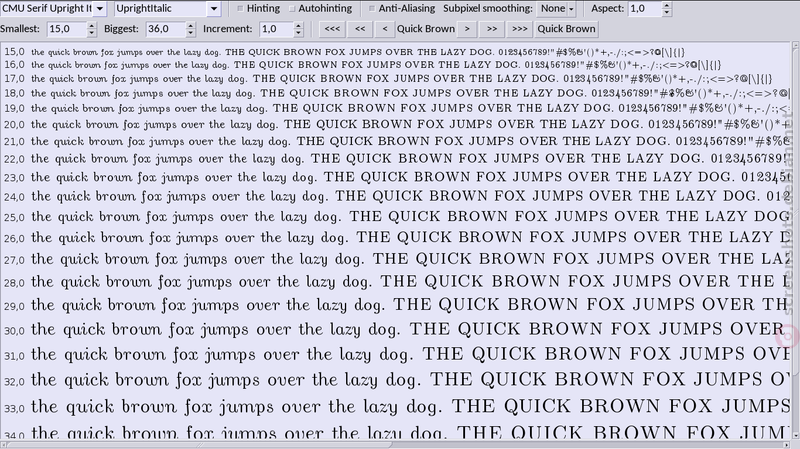This screenshot has height=449, width=800.
Task: Click the 30,0 size sample row
Action: [395, 330]
